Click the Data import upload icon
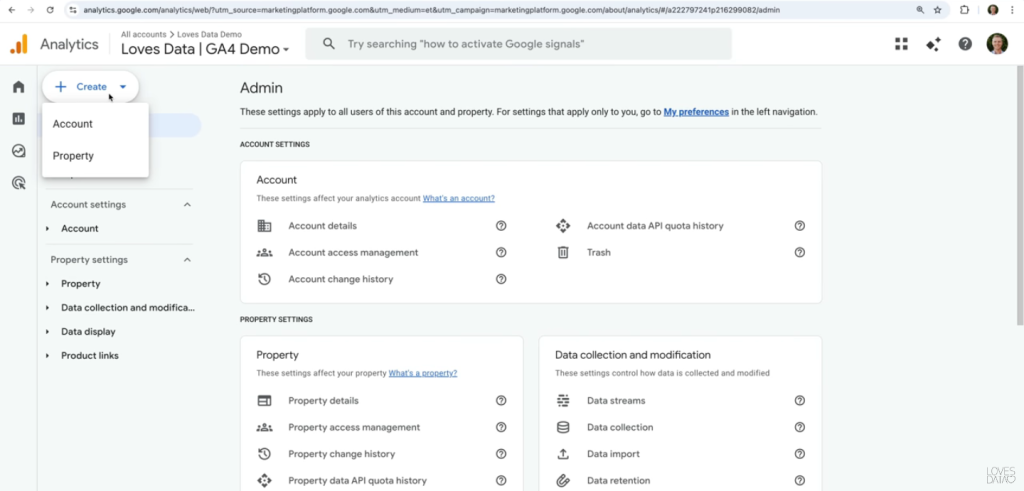 (563, 454)
